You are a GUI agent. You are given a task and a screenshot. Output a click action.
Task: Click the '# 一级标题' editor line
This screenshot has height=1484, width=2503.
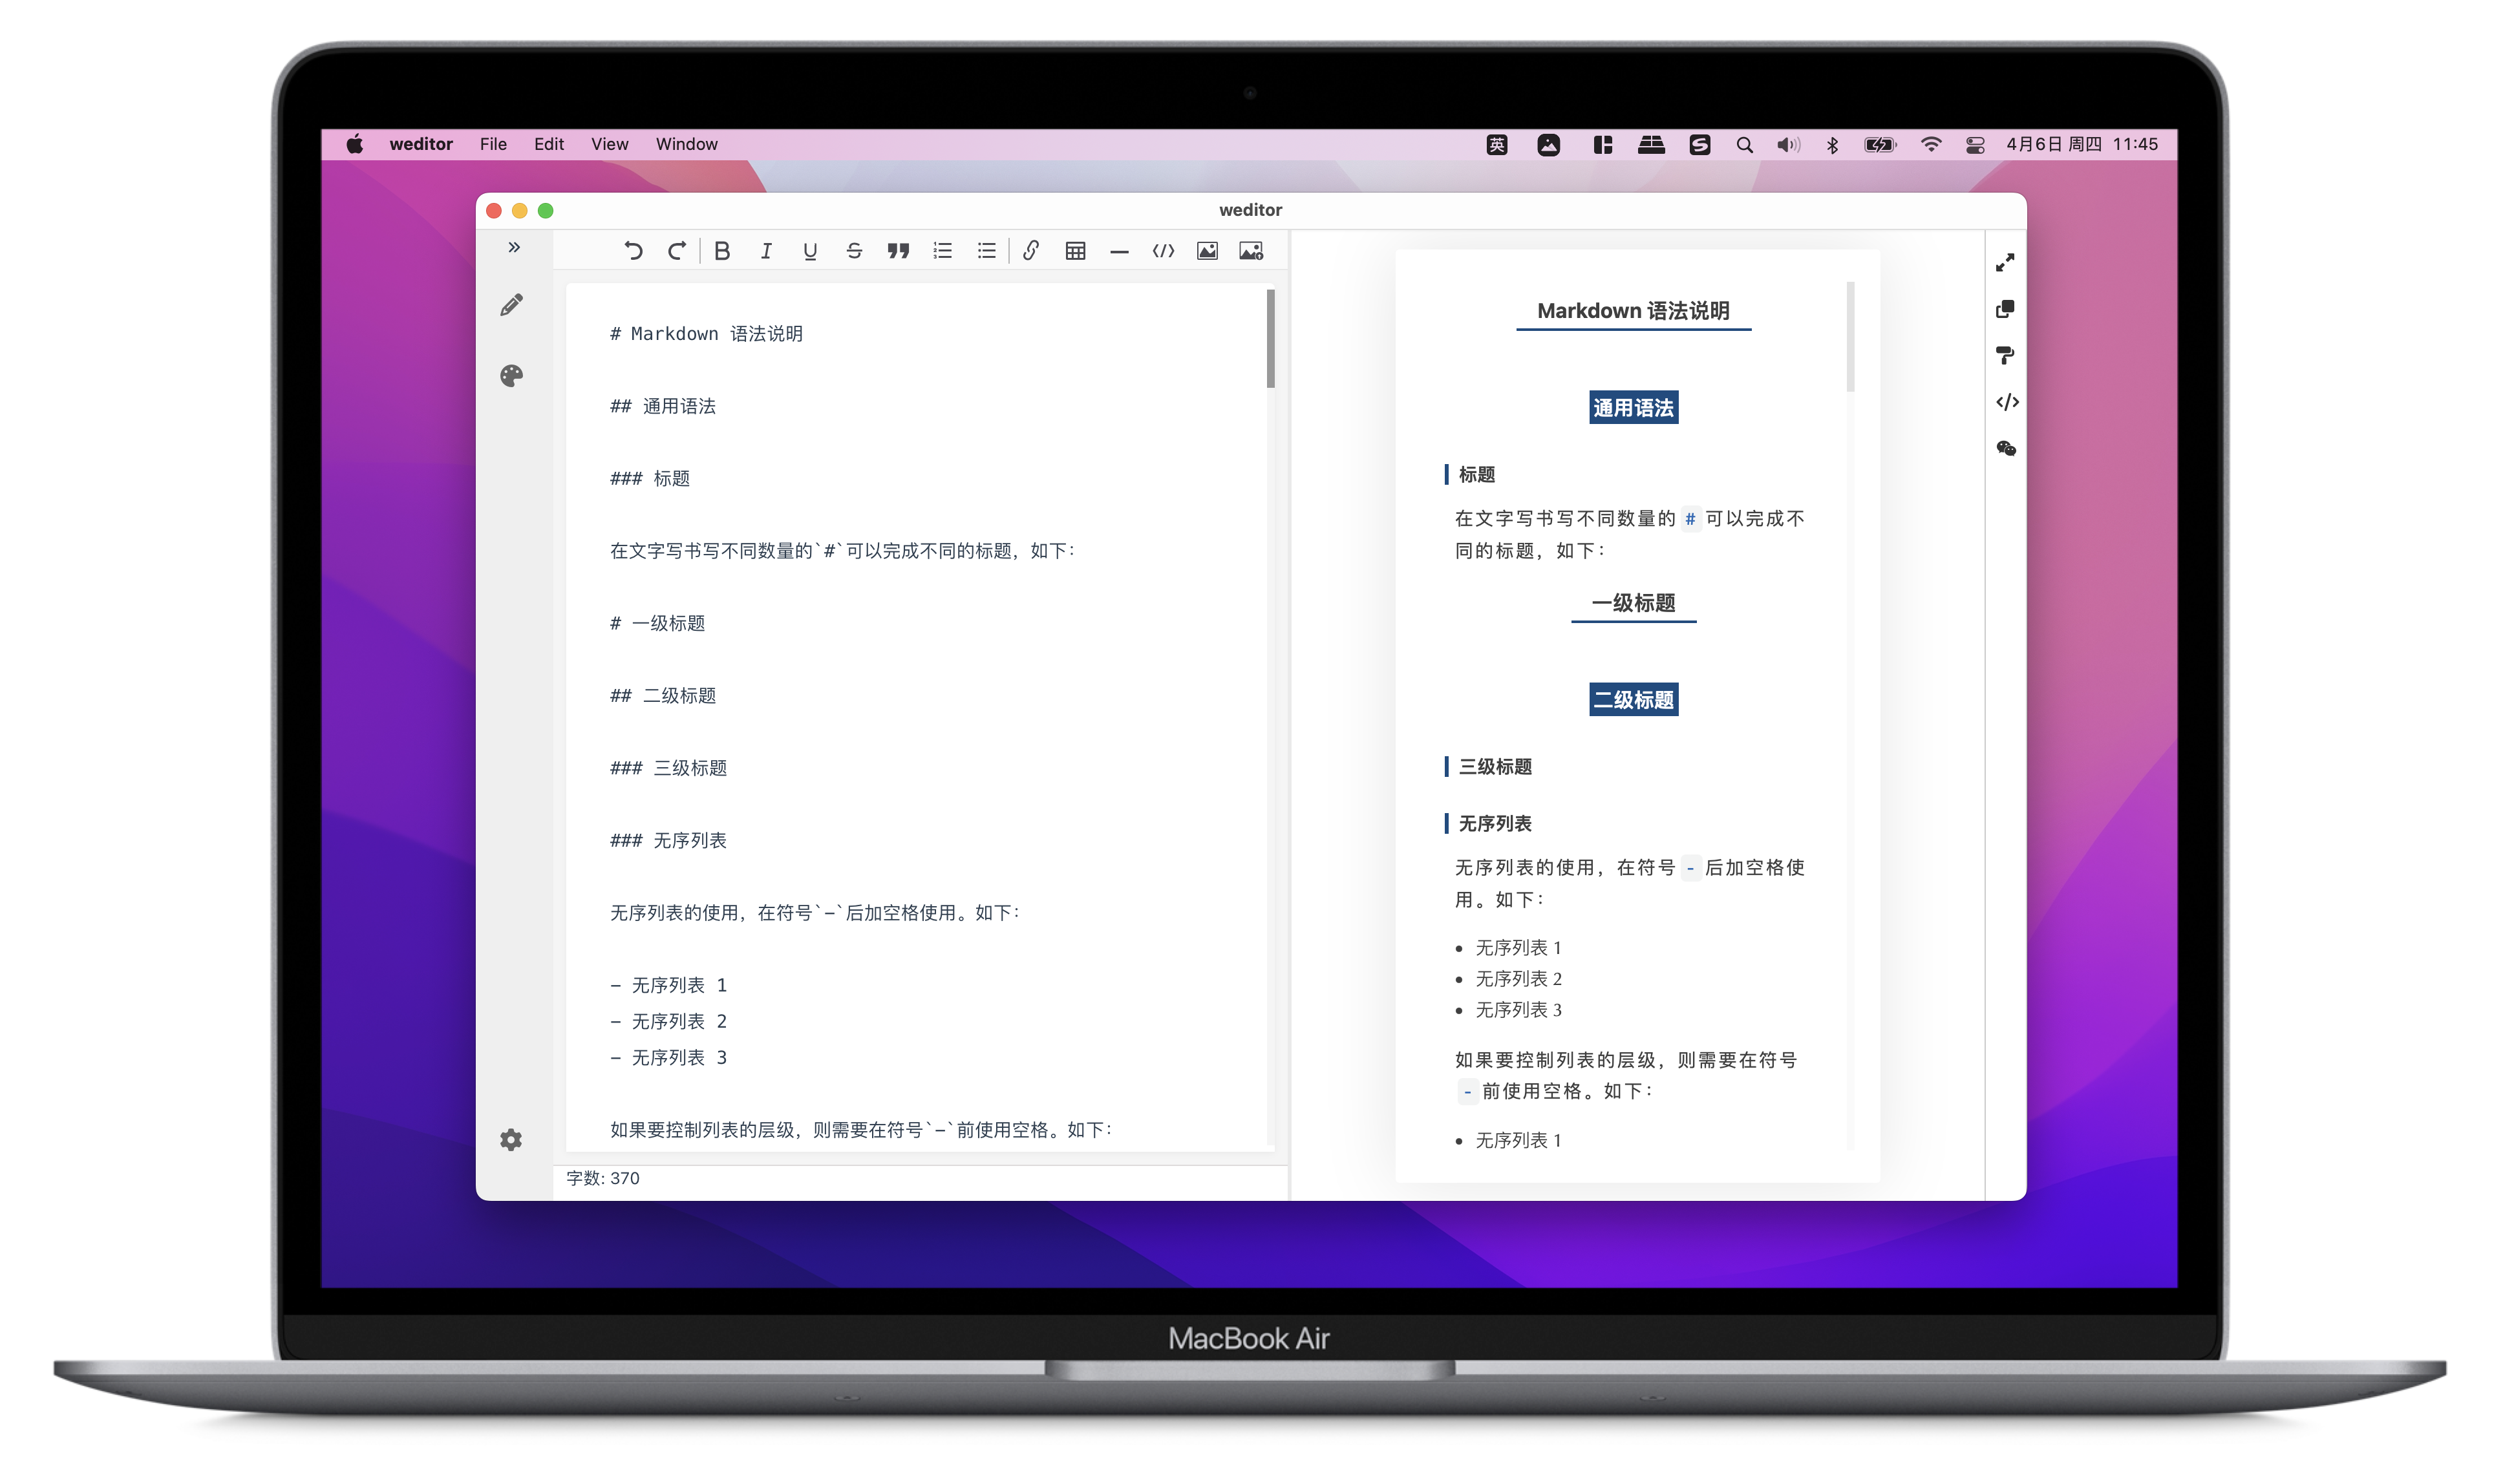(658, 623)
